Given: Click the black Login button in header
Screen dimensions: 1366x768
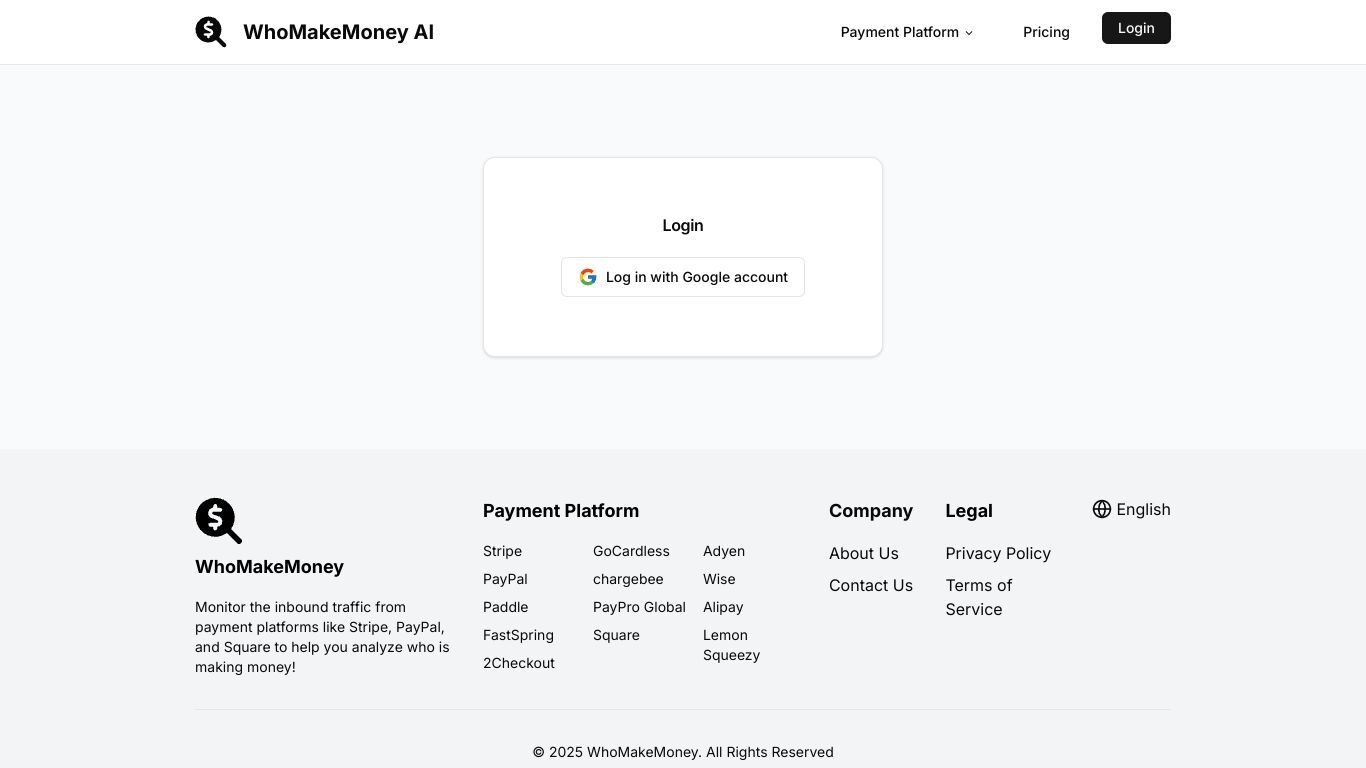Looking at the screenshot, I should pyautogui.click(x=1136, y=28).
